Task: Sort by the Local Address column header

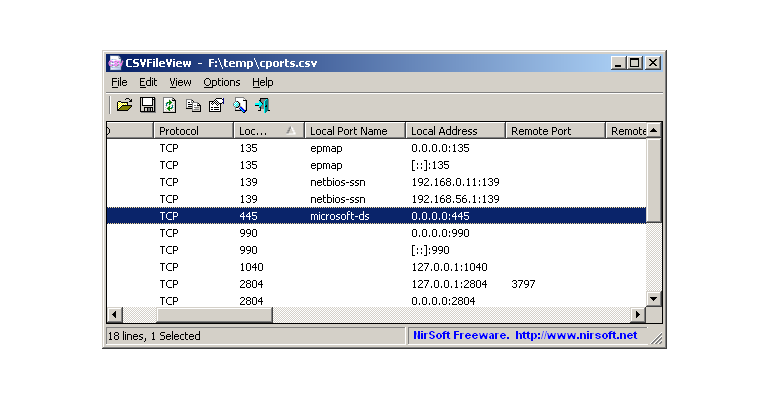Action: pos(456,131)
